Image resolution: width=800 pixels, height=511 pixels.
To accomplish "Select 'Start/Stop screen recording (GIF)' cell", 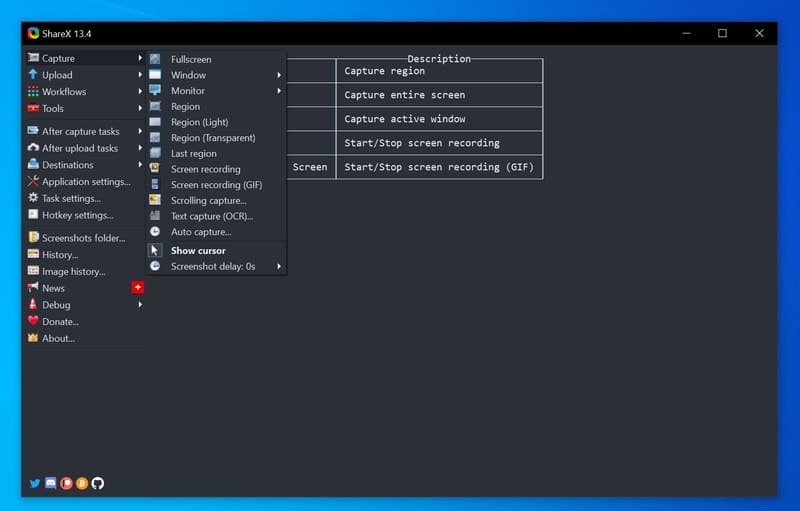I will tap(439, 167).
